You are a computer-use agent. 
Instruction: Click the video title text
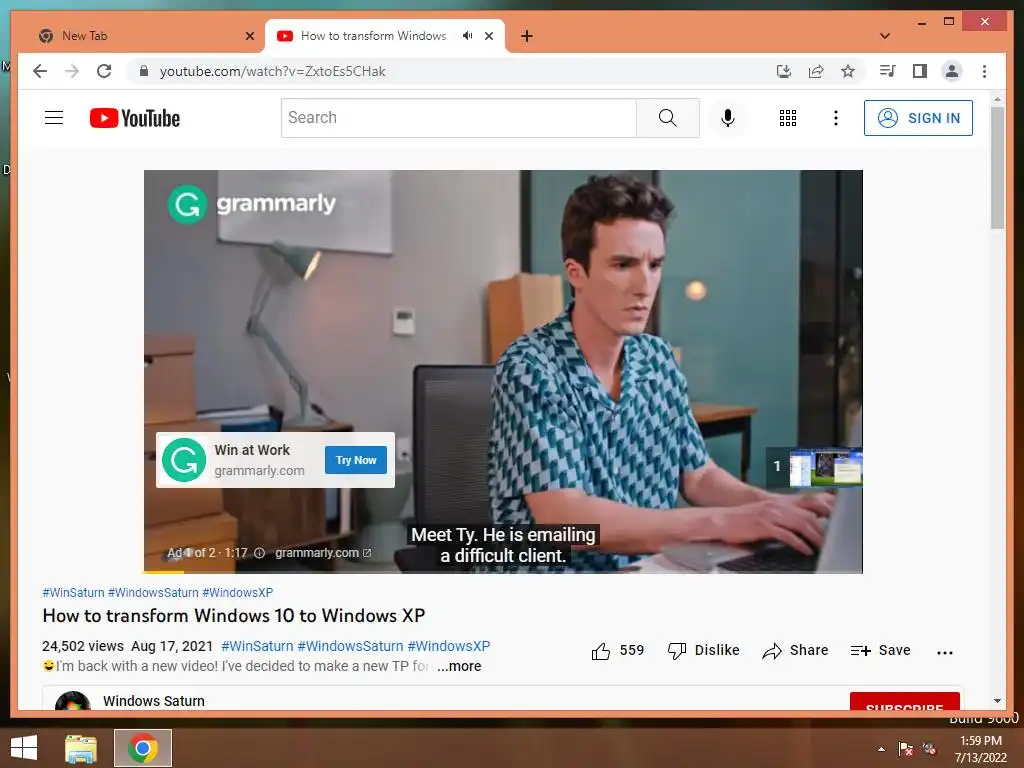pos(234,616)
